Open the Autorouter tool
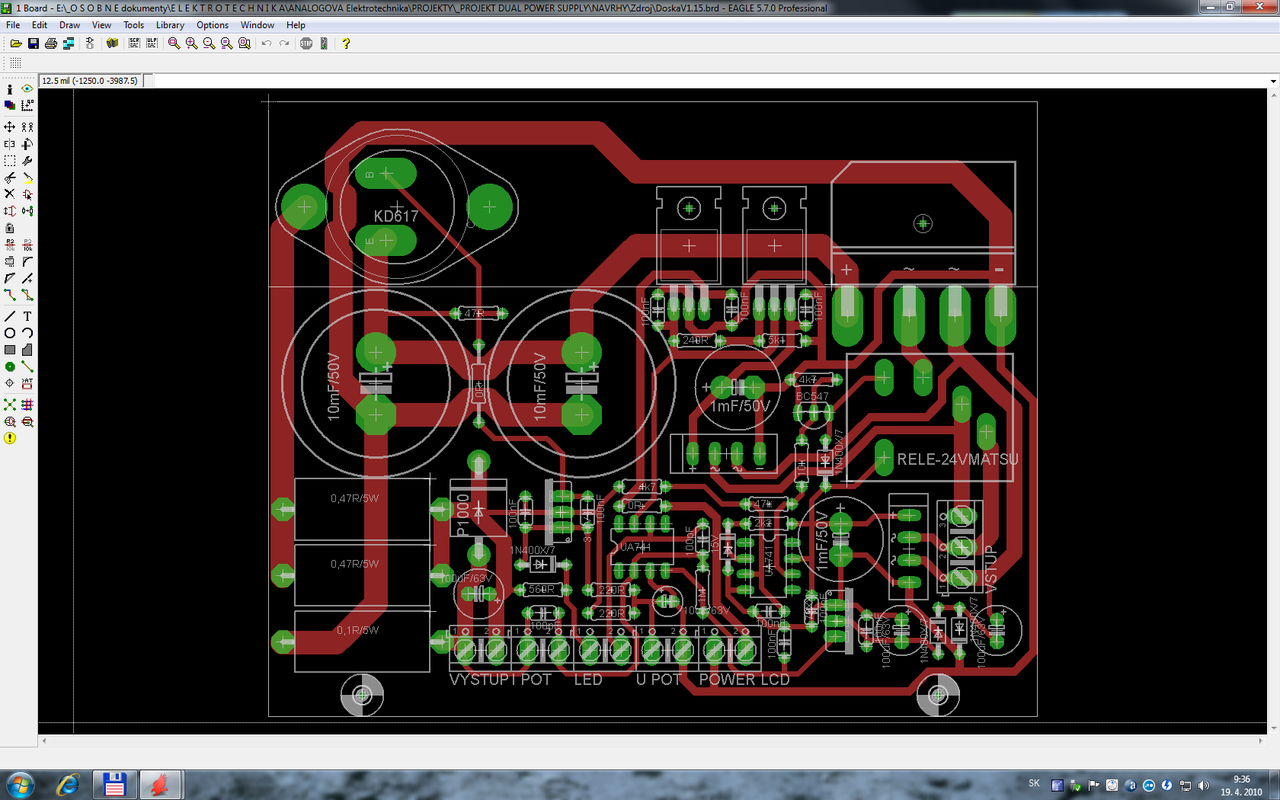Image resolution: width=1280 pixels, height=800 pixels. (28, 404)
